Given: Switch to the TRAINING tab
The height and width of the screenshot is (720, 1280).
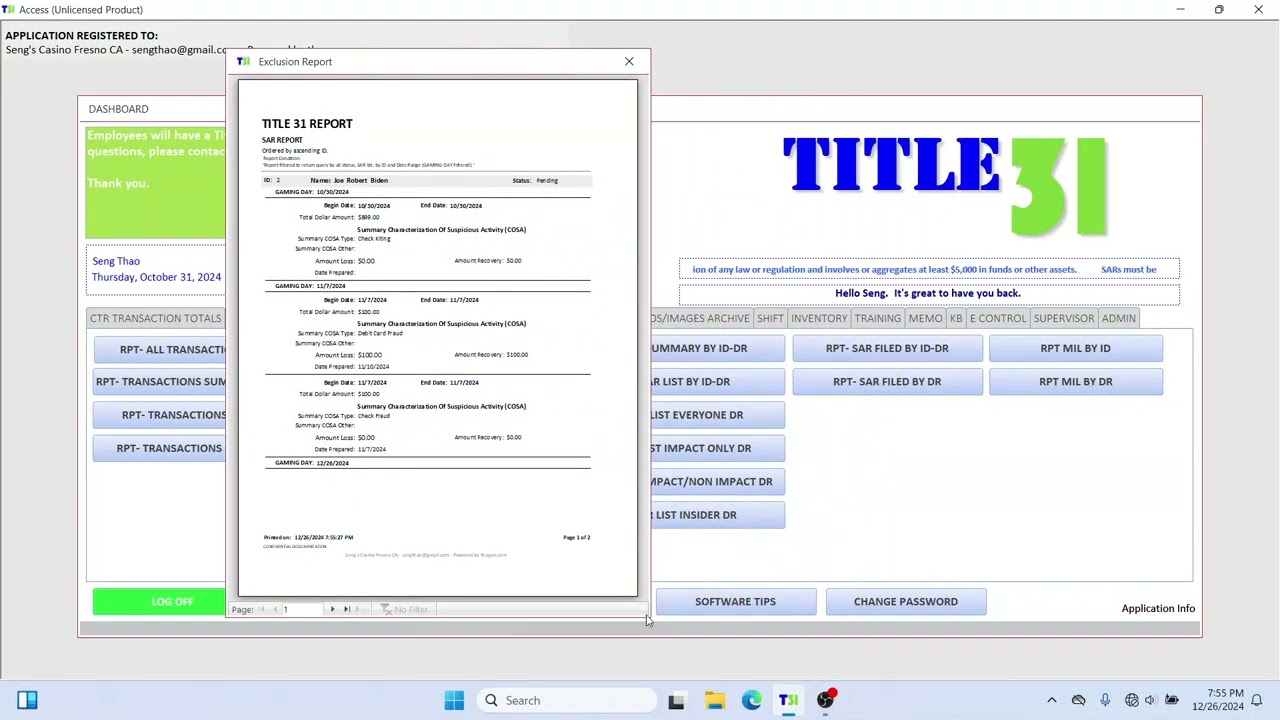Looking at the screenshot, I should point(877,318).
